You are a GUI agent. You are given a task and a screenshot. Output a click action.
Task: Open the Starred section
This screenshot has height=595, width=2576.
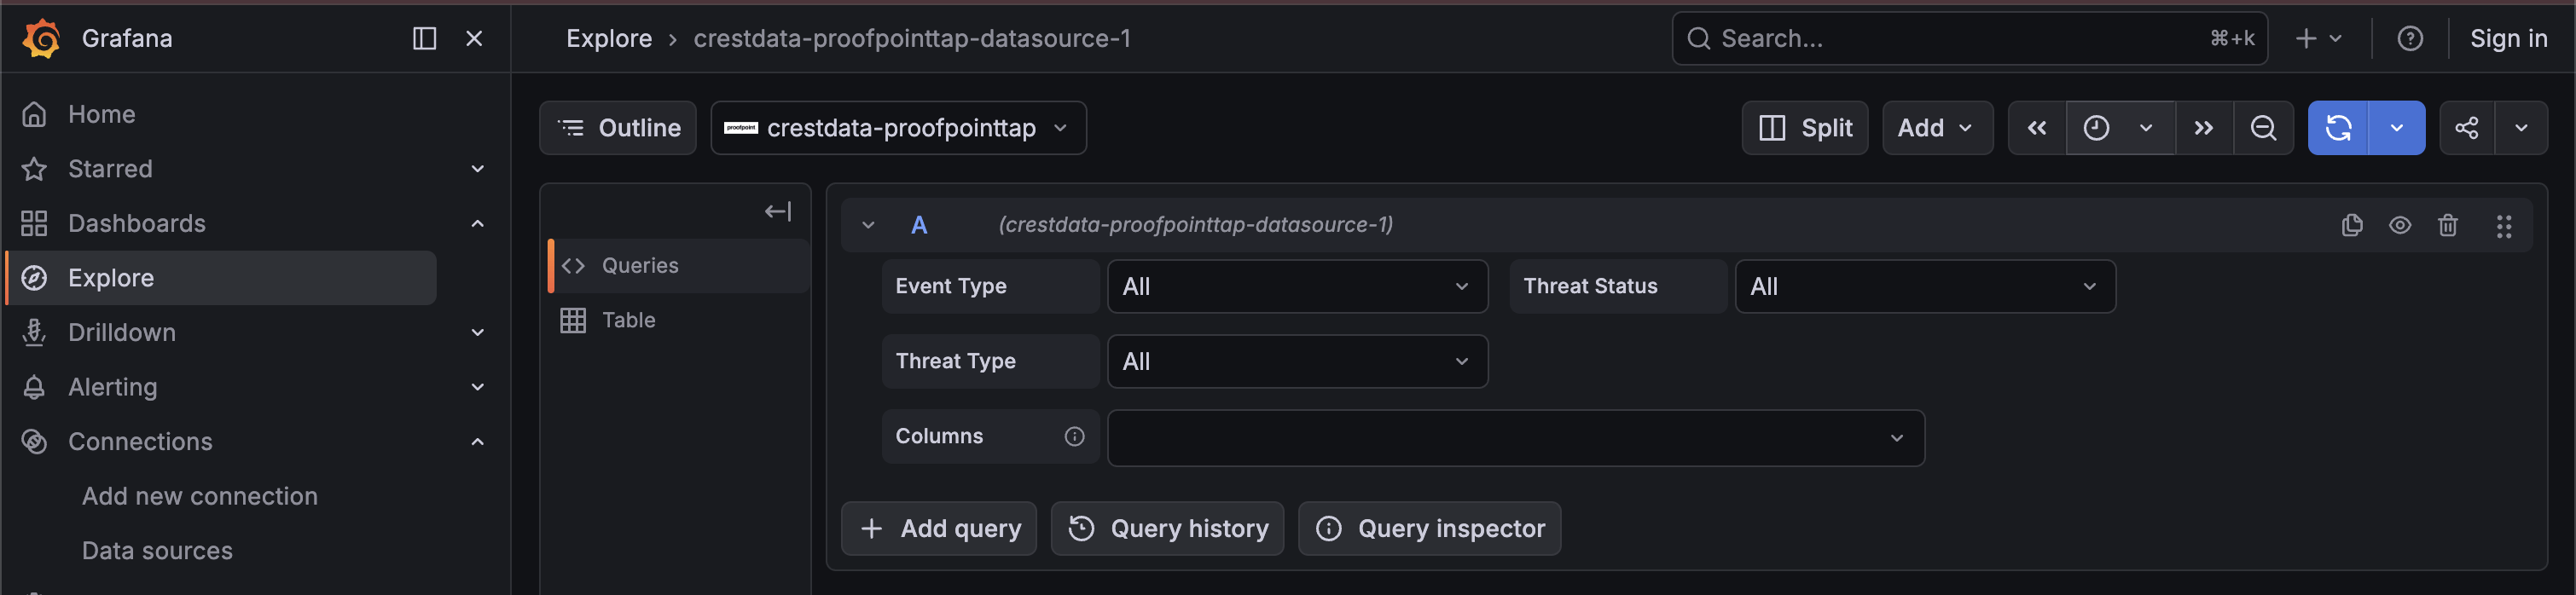click(110, 169)
